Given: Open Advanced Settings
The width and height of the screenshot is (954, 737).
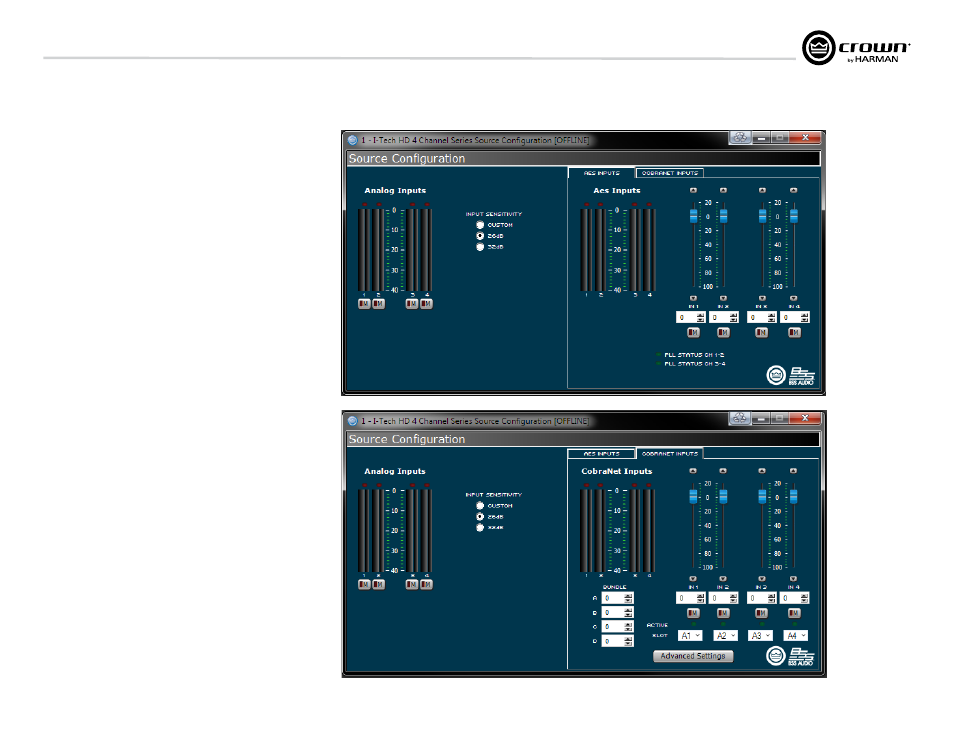Looking at the screenshot, I should click(x=693, y=656).
